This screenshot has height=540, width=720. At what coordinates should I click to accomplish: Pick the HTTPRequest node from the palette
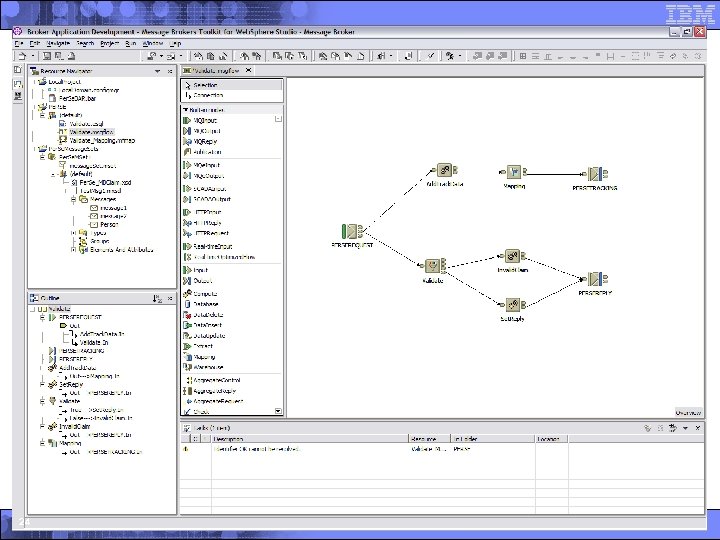pos(206,233)
